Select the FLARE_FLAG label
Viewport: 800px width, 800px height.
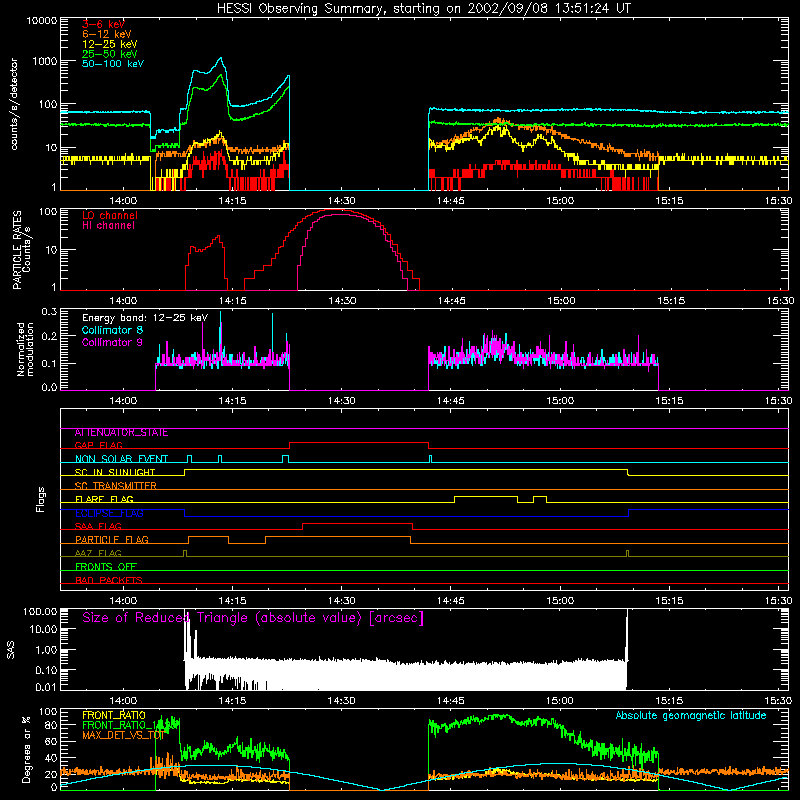104,499
